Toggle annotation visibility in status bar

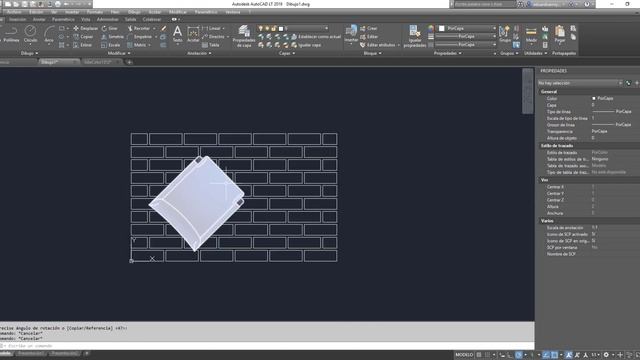click(x=569, y=355)
